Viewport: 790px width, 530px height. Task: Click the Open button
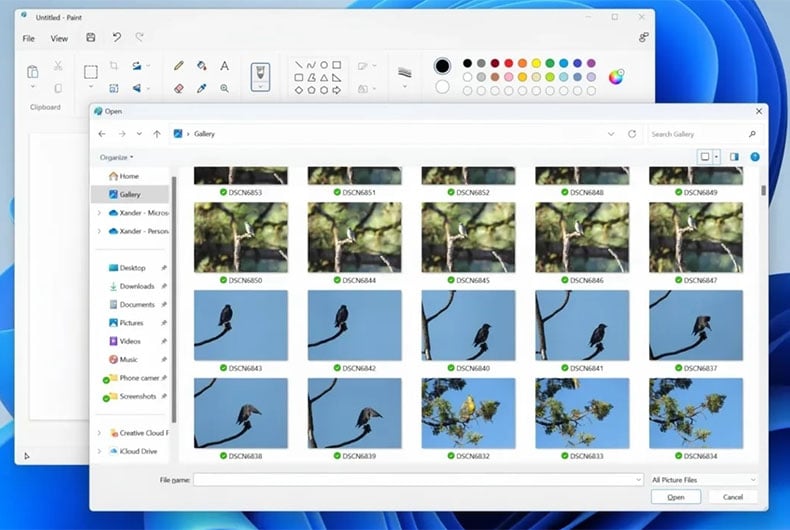[x=676, y=497]
